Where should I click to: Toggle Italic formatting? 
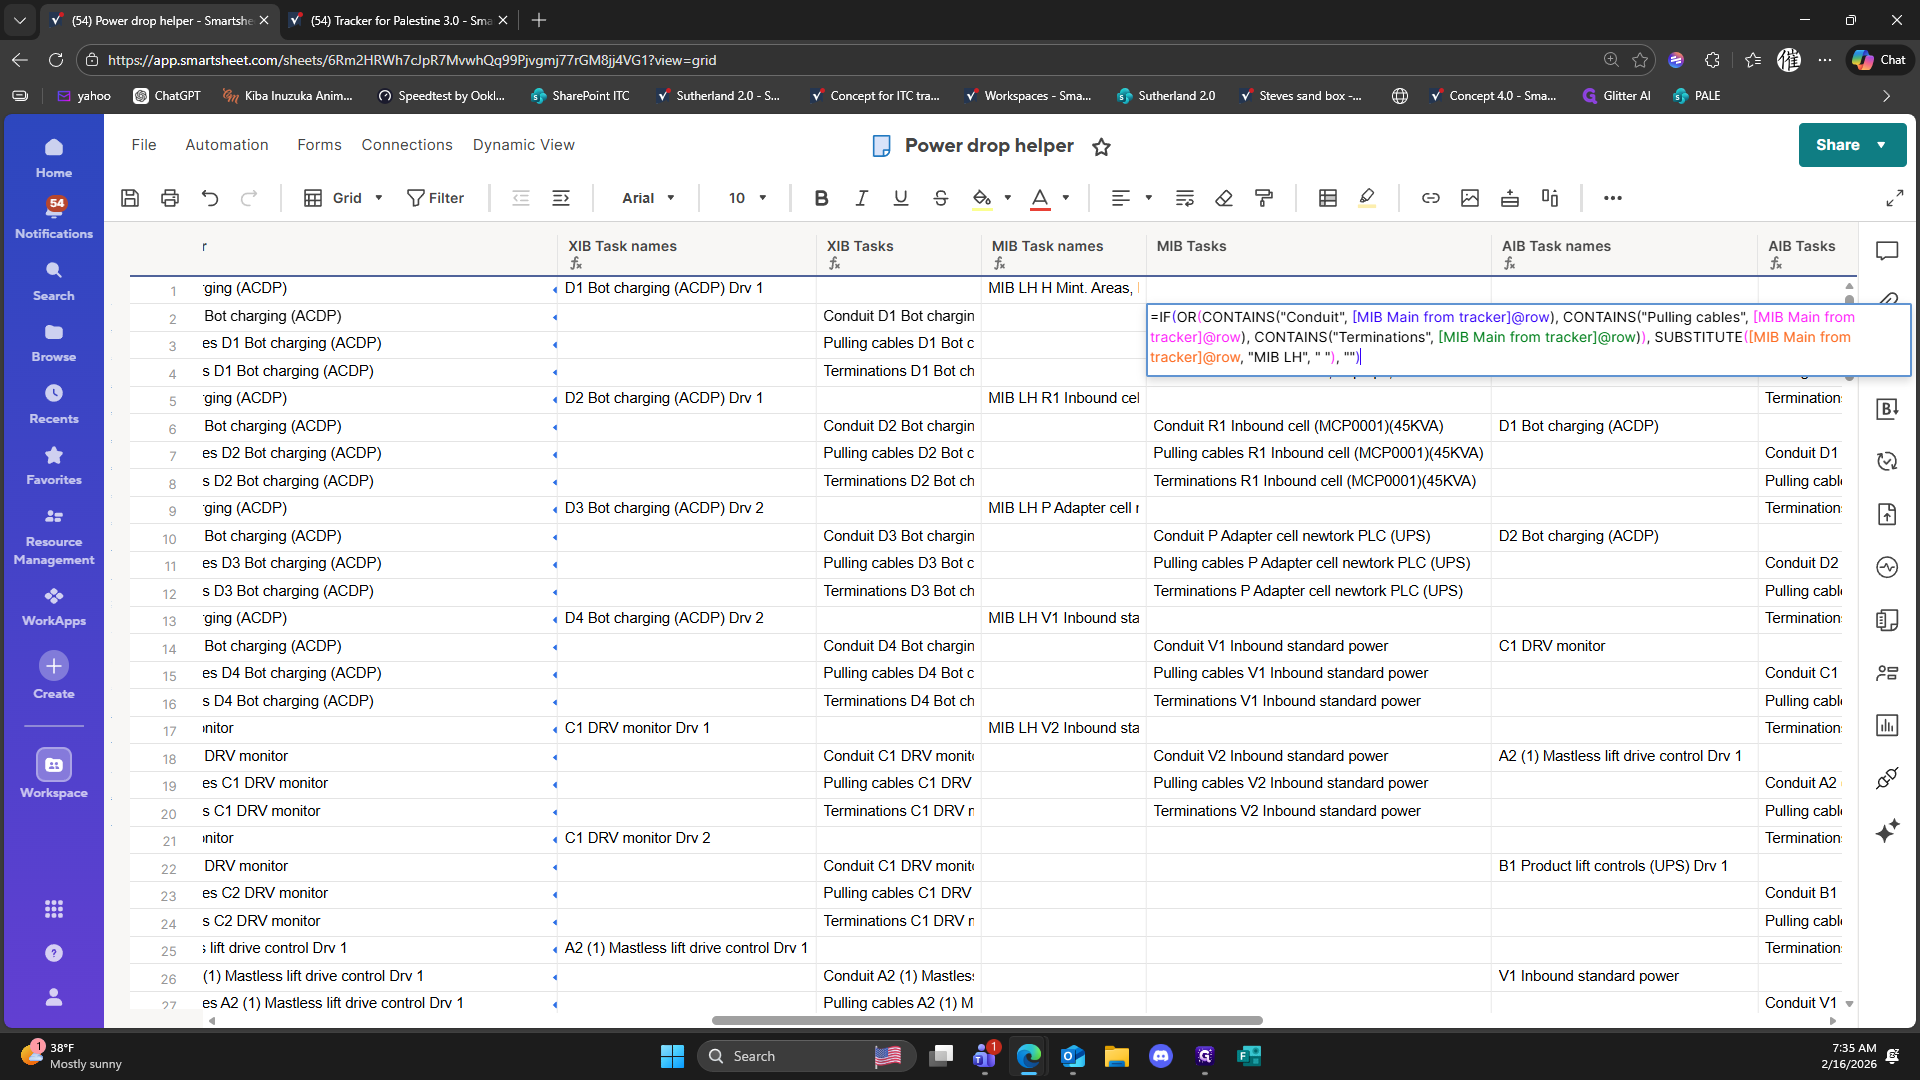[861, 198]
